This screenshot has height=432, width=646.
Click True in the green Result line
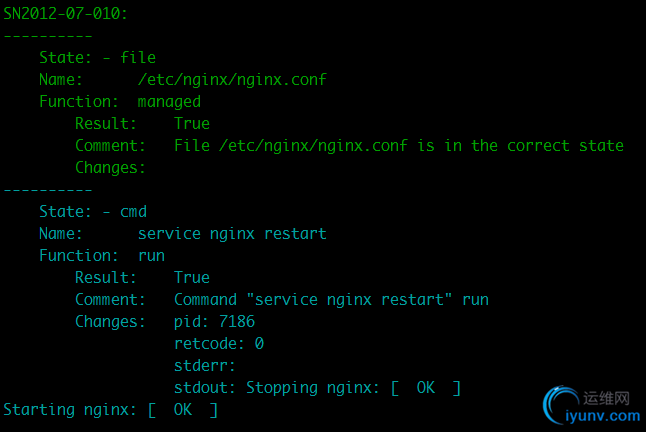[x=192, y=124]
